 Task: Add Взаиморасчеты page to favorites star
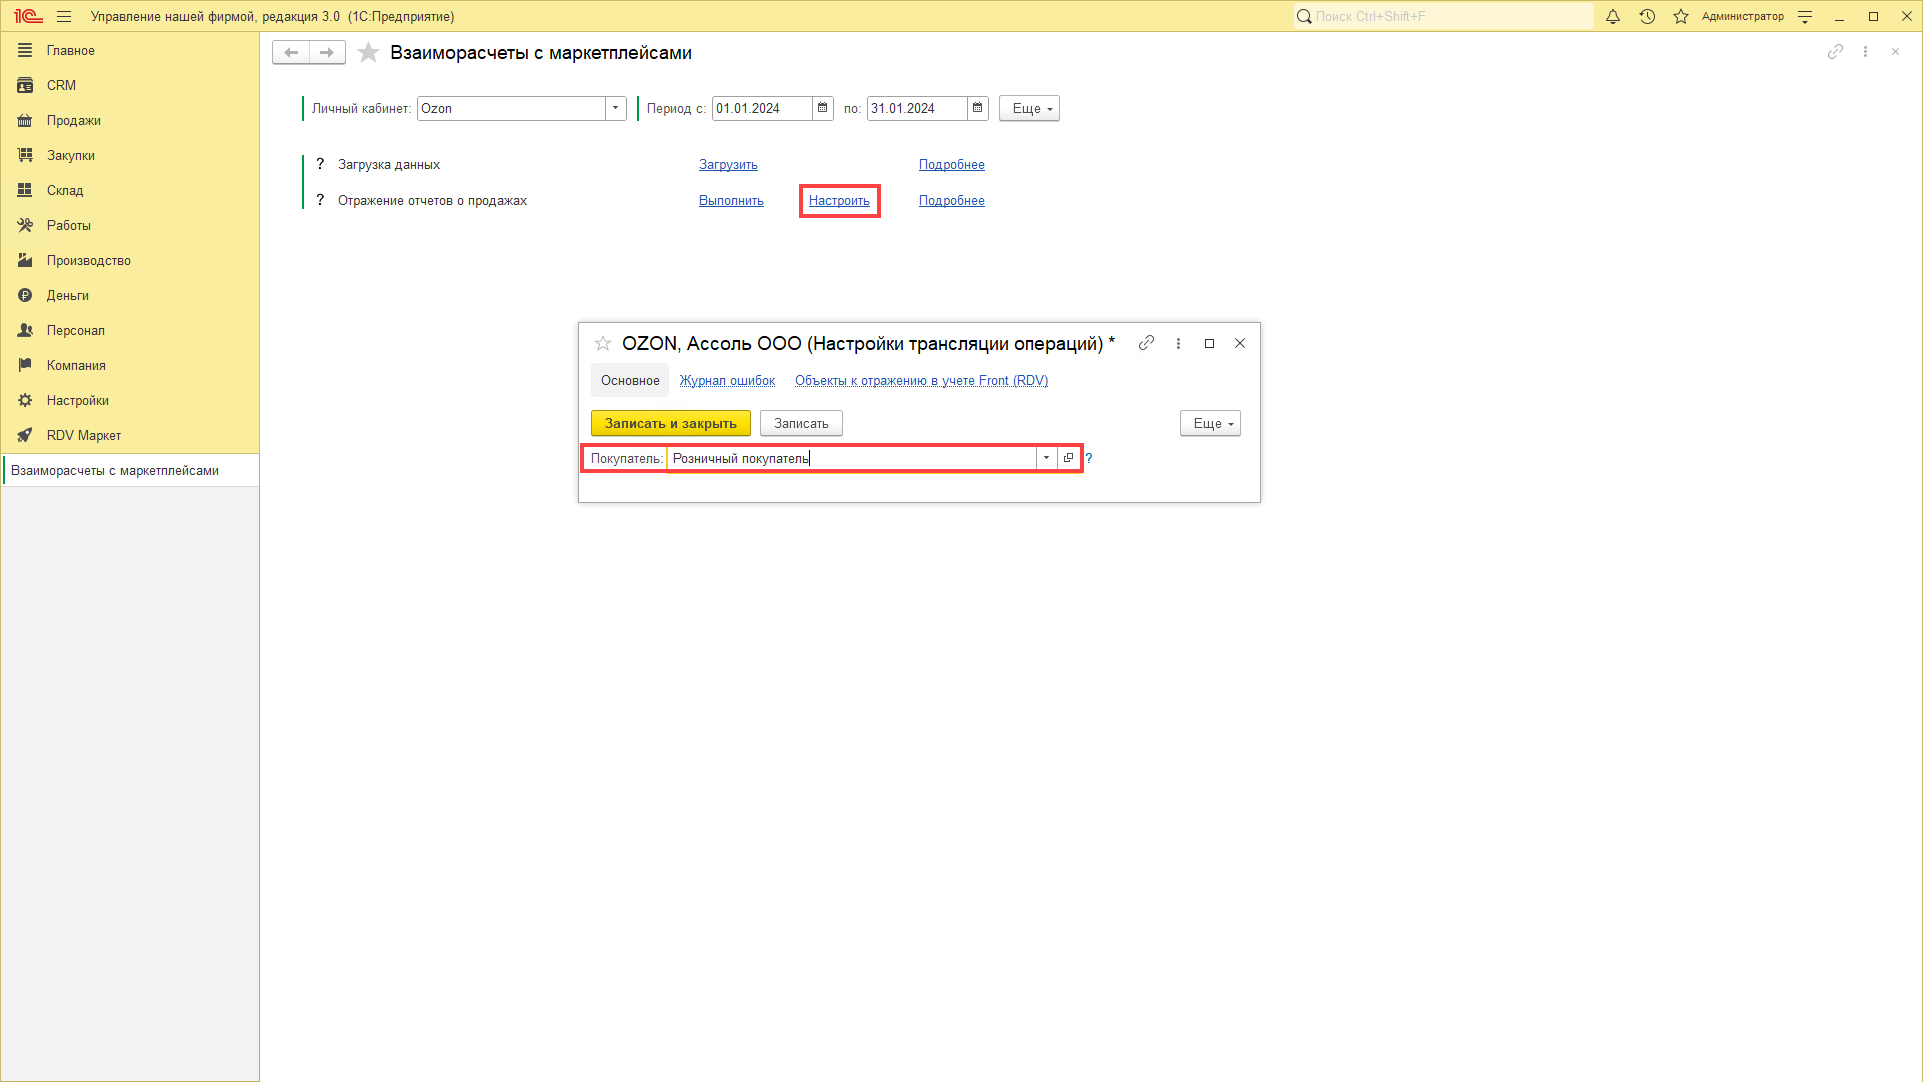pos(368,52)
